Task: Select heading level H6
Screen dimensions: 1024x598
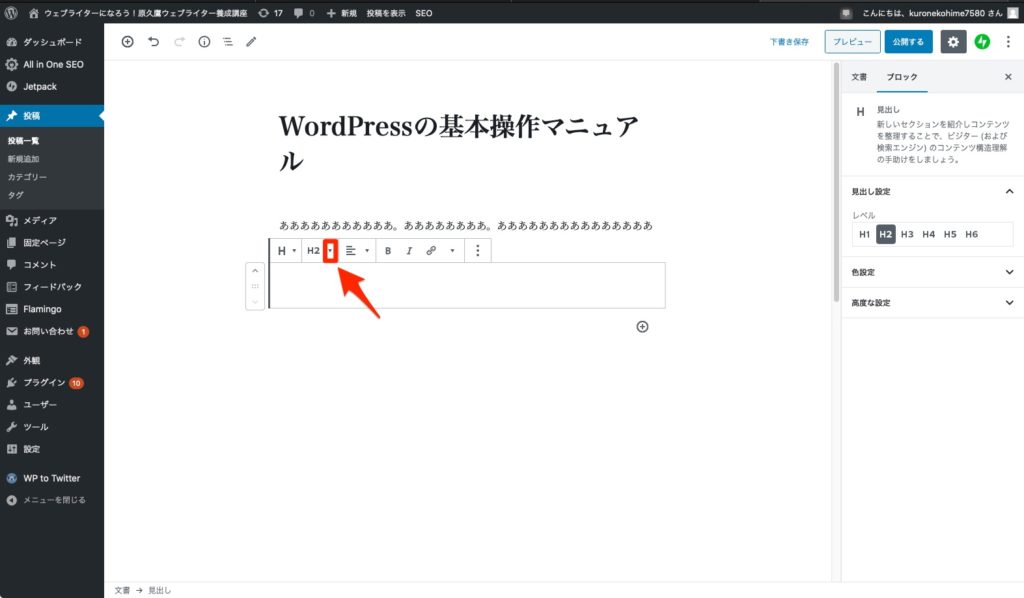Action: click(972, 234)
